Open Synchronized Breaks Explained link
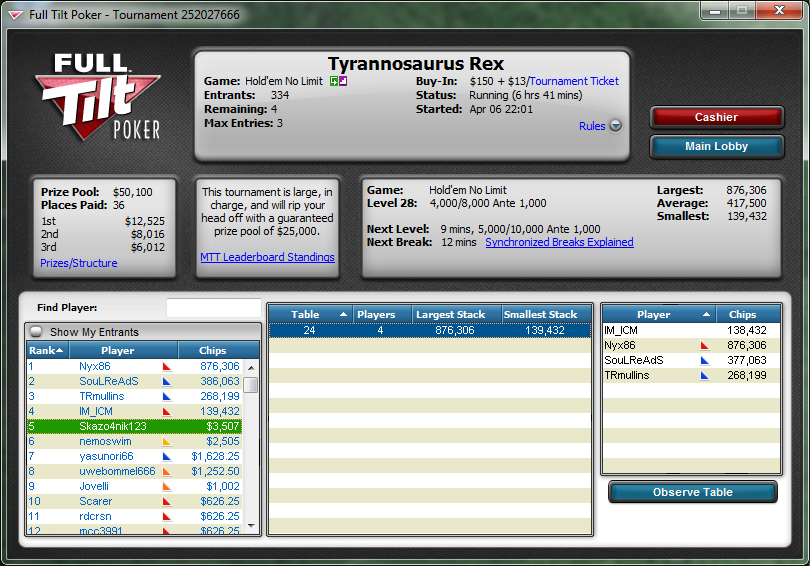This screenshot has width=810, height=566. pyautogui.click(x=559, y=242)
